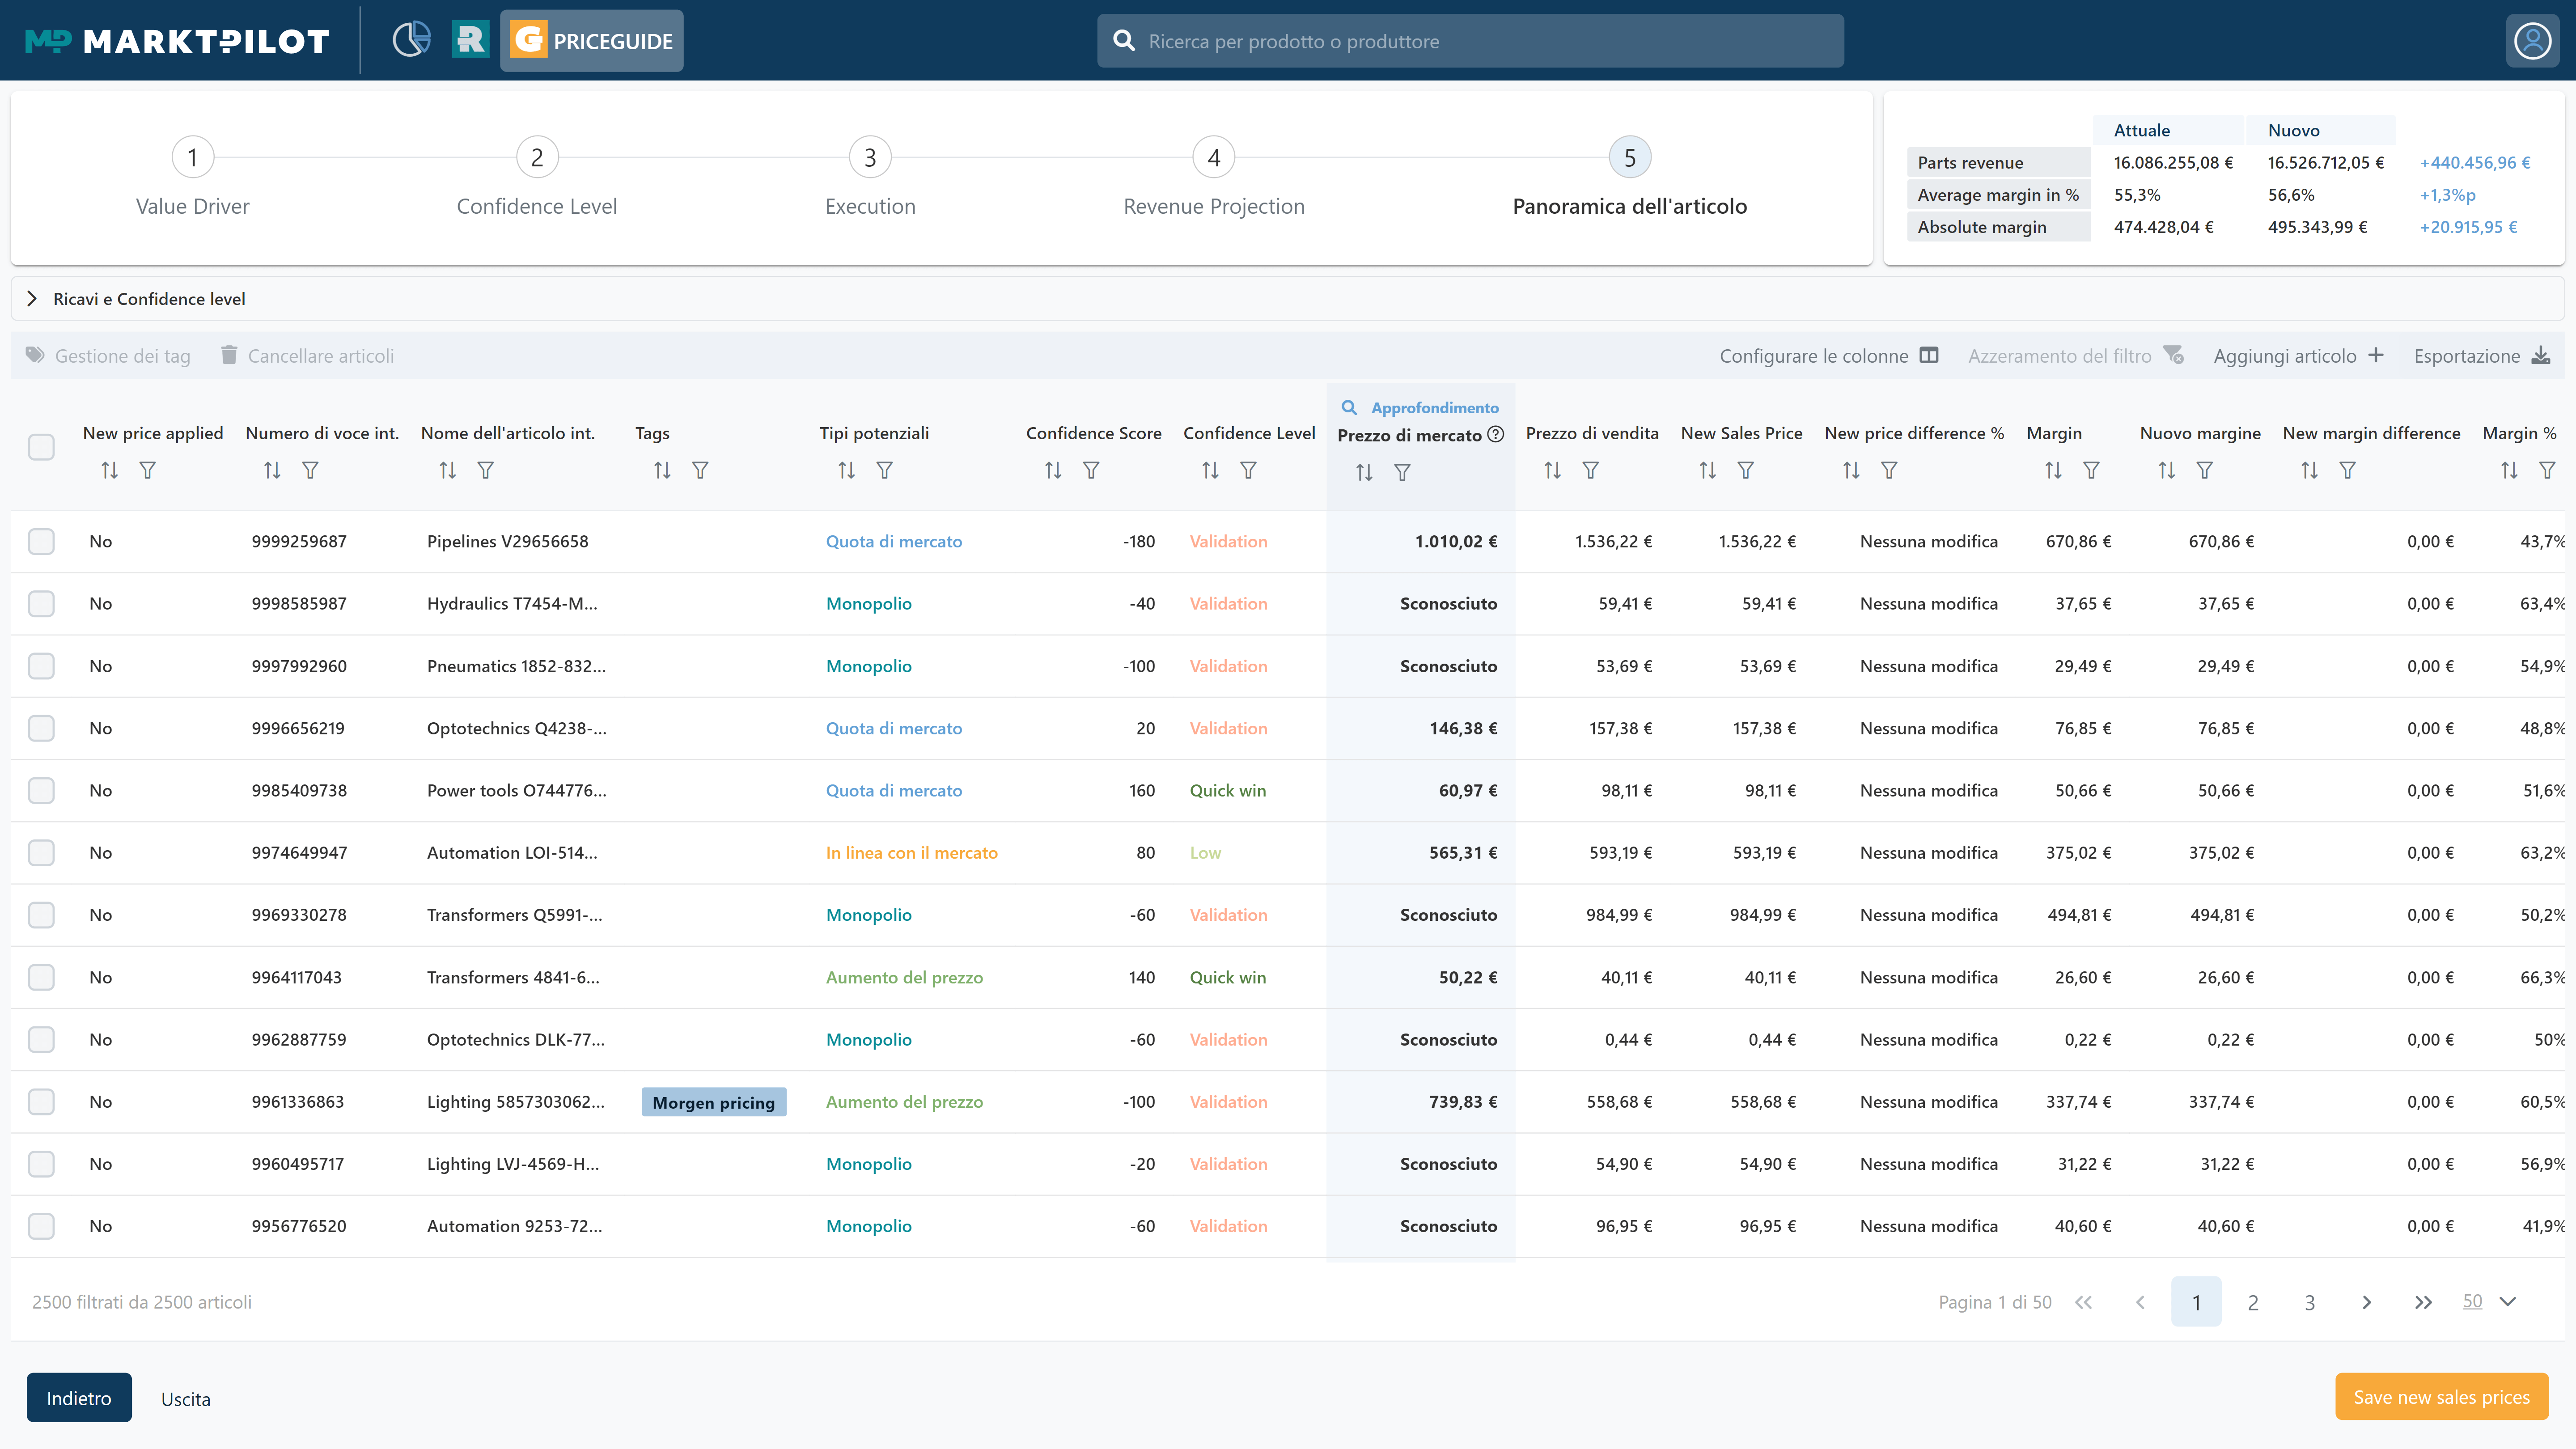Filter the Nuovo margine column
Screen dimensions: 2576x1449
pyautogui.click(x=2204, y=470)
